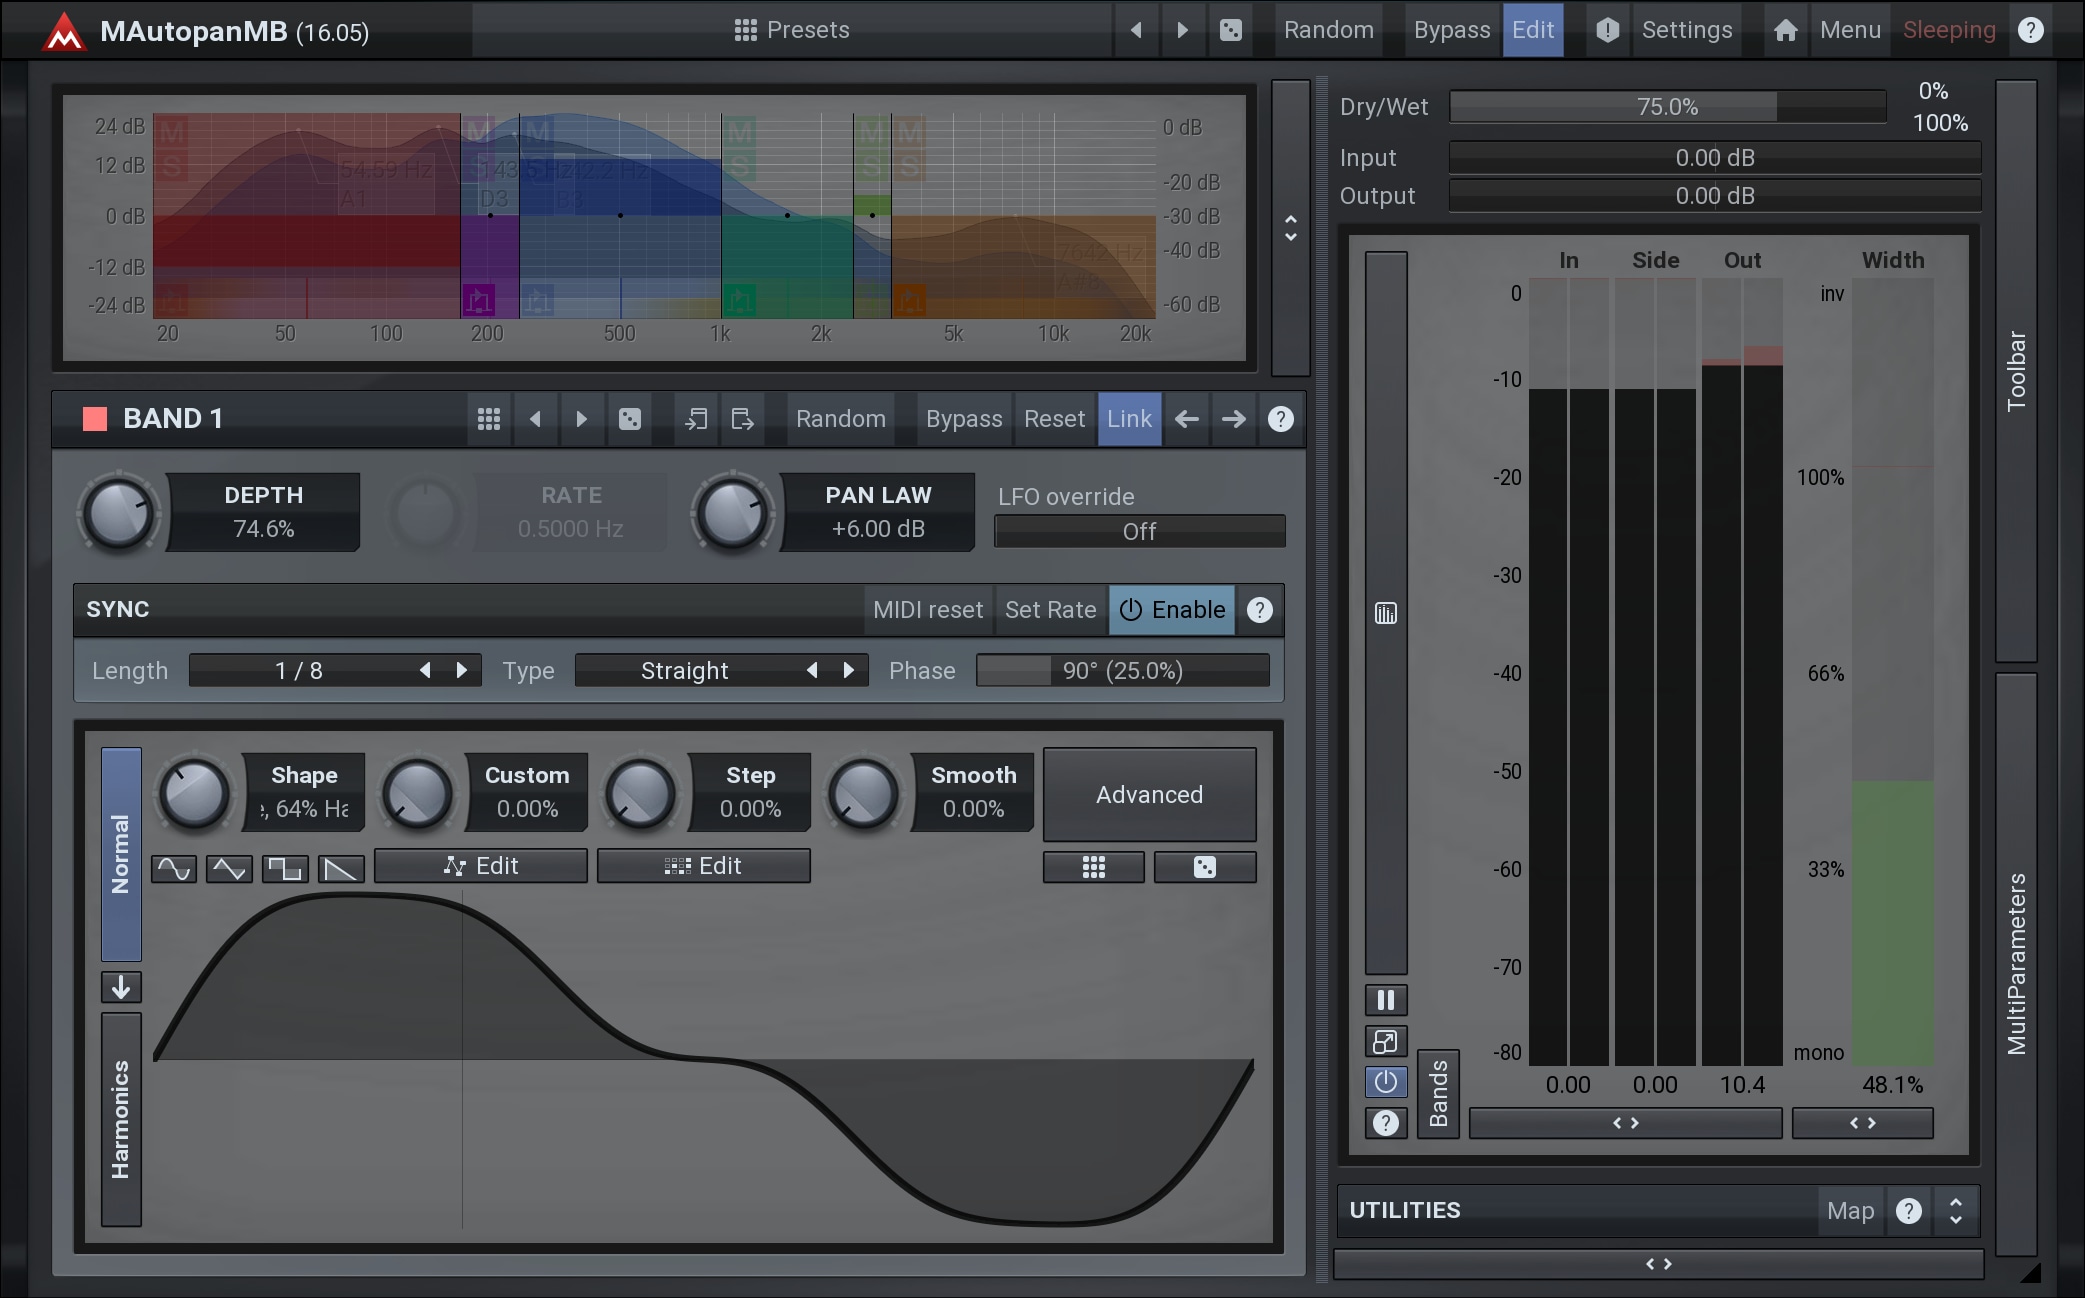Toggle Band 1 Bypass
Image resolution: width=2085 pixels, height=1298 pixels.
click(964, 419)
